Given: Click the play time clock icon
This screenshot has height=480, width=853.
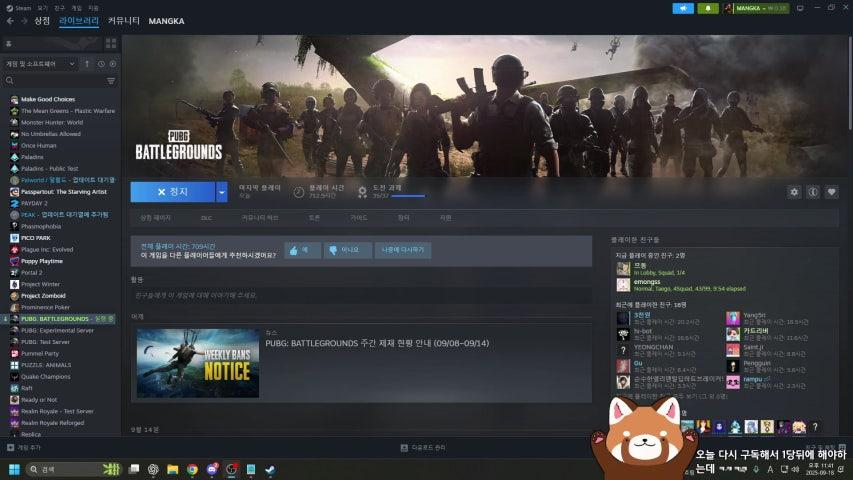Looking at the screenshot, I should point(299,192).
